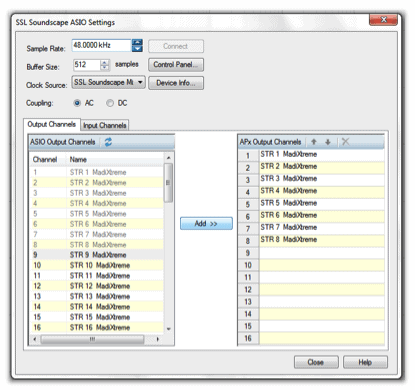Screen dimensions: 415x390
Task: Move selected APx channel down
Action: click(x=328, y=142)
